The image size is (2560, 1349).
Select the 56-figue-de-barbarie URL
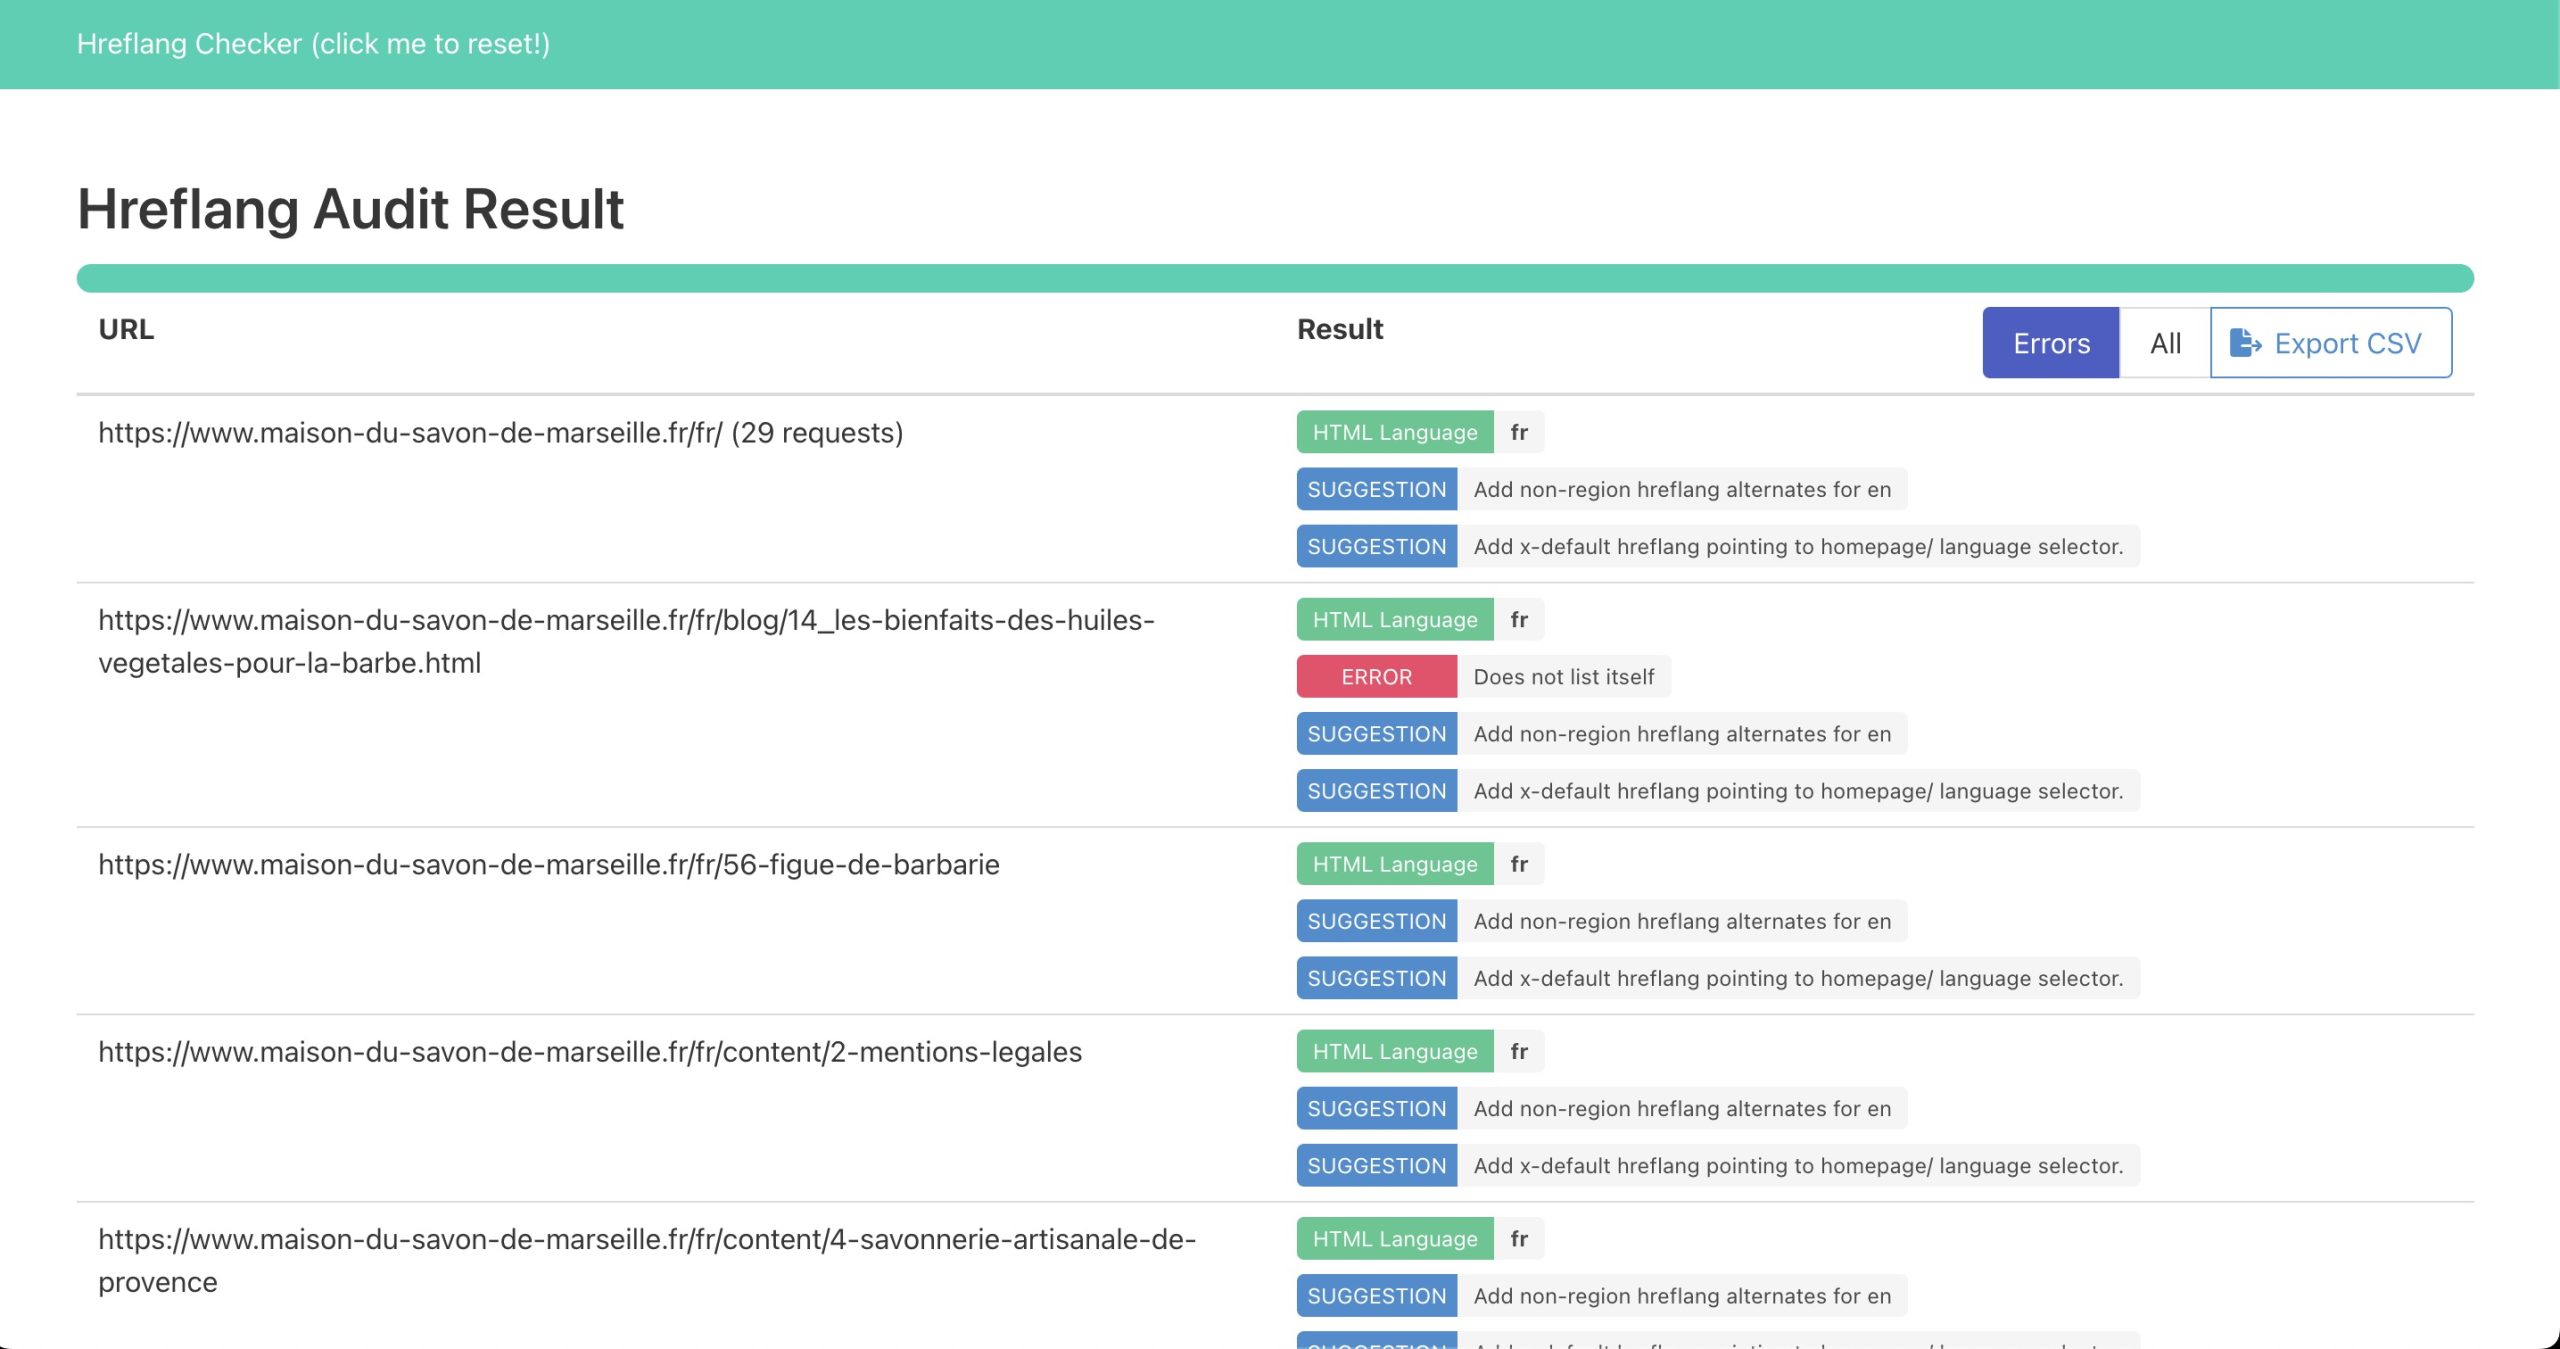pyautogui.click(x=549, y=865)
